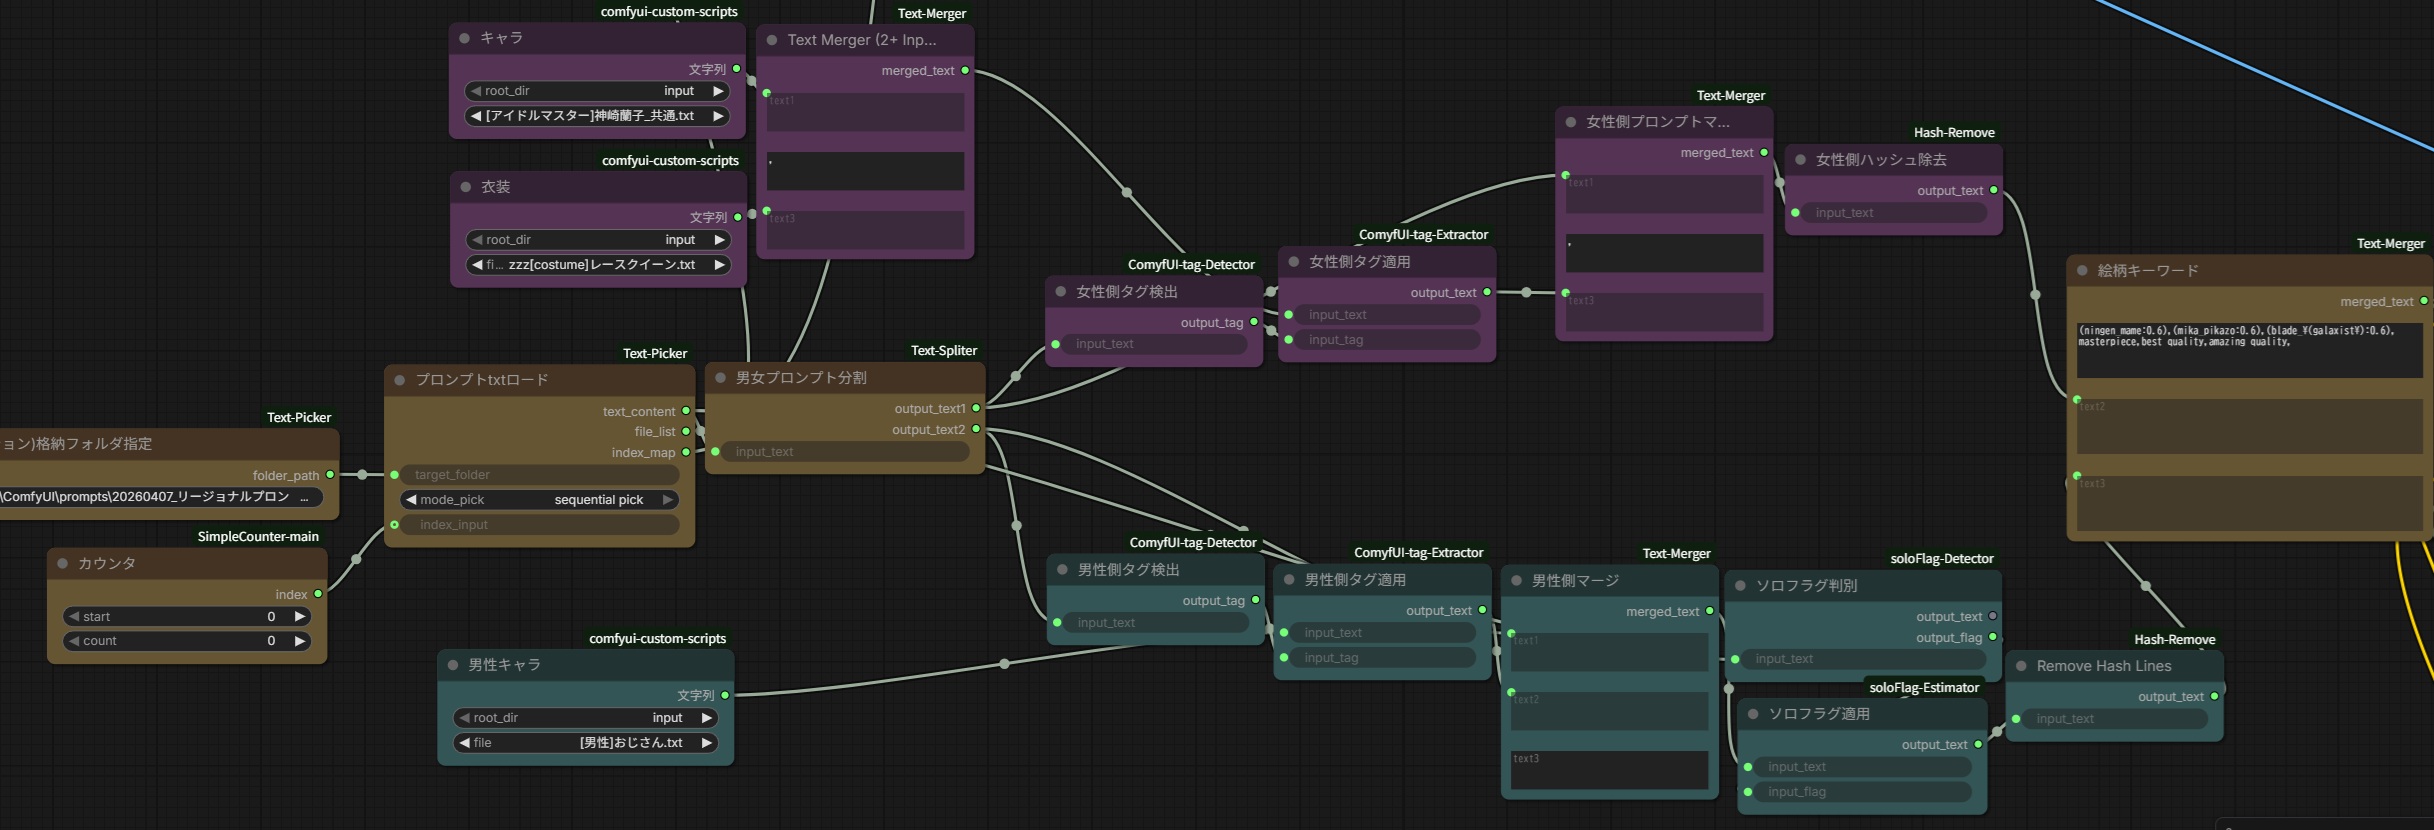Click the ソロフラグ適用 node's collapse dot
Image resolution: width=2434 pixels, height=830 pixels.
pyautogui.click(x=1753, y=714)
